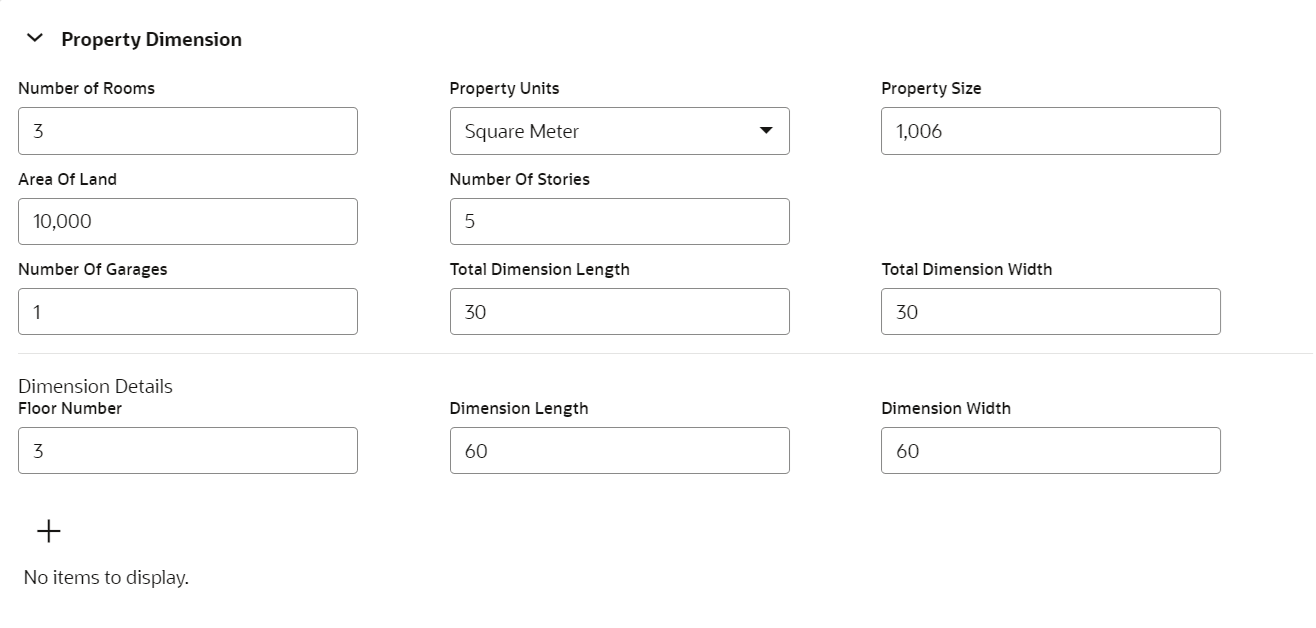Select the Number of Rooms field
Image resolution: width=1316 pixels, height=628 pixels.
point(188,131)
